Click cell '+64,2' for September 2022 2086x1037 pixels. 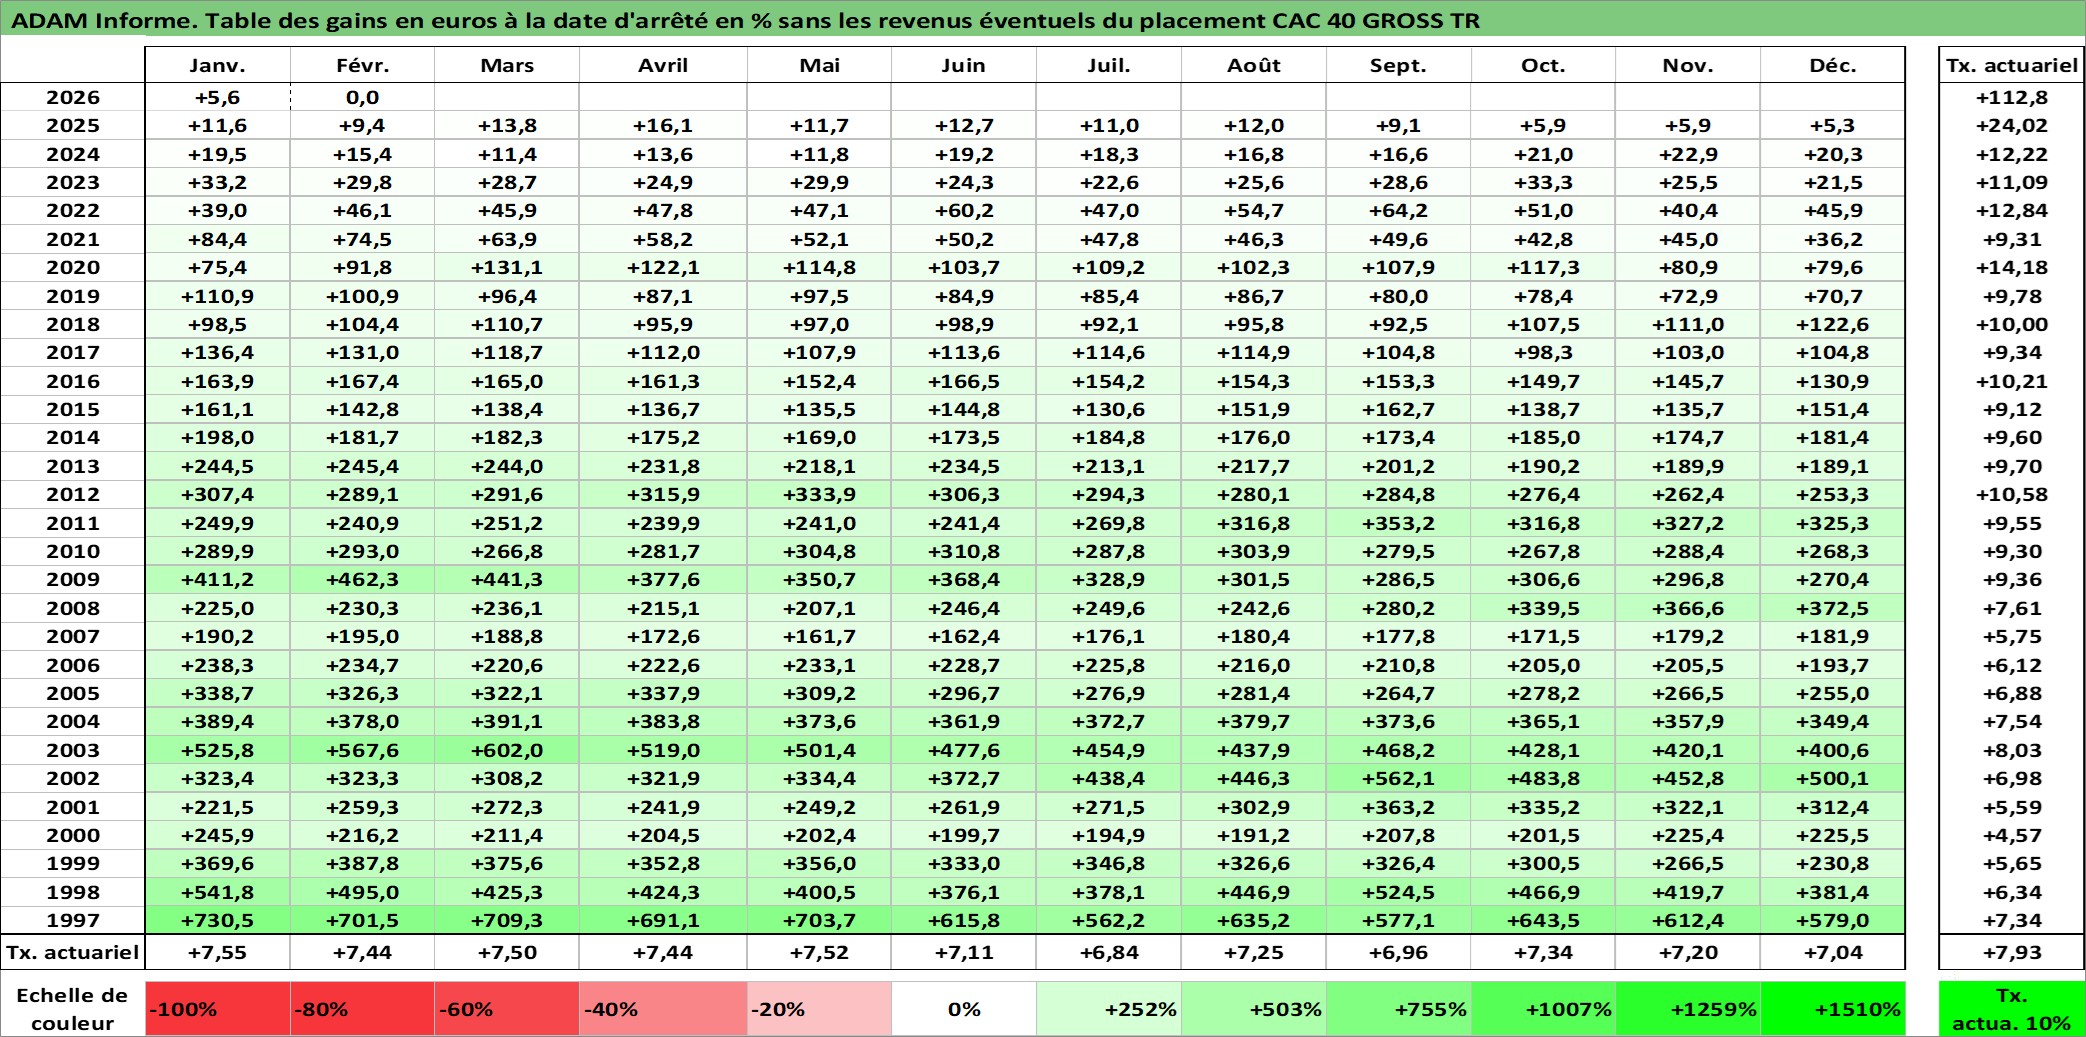1398,210
